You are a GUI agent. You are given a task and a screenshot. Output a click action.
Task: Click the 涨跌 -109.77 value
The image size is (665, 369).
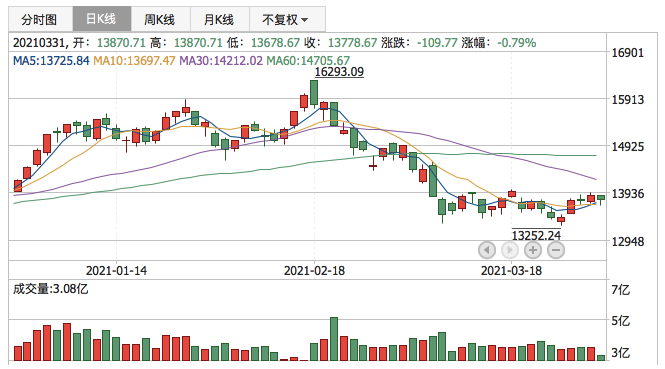tap(437, 43)
